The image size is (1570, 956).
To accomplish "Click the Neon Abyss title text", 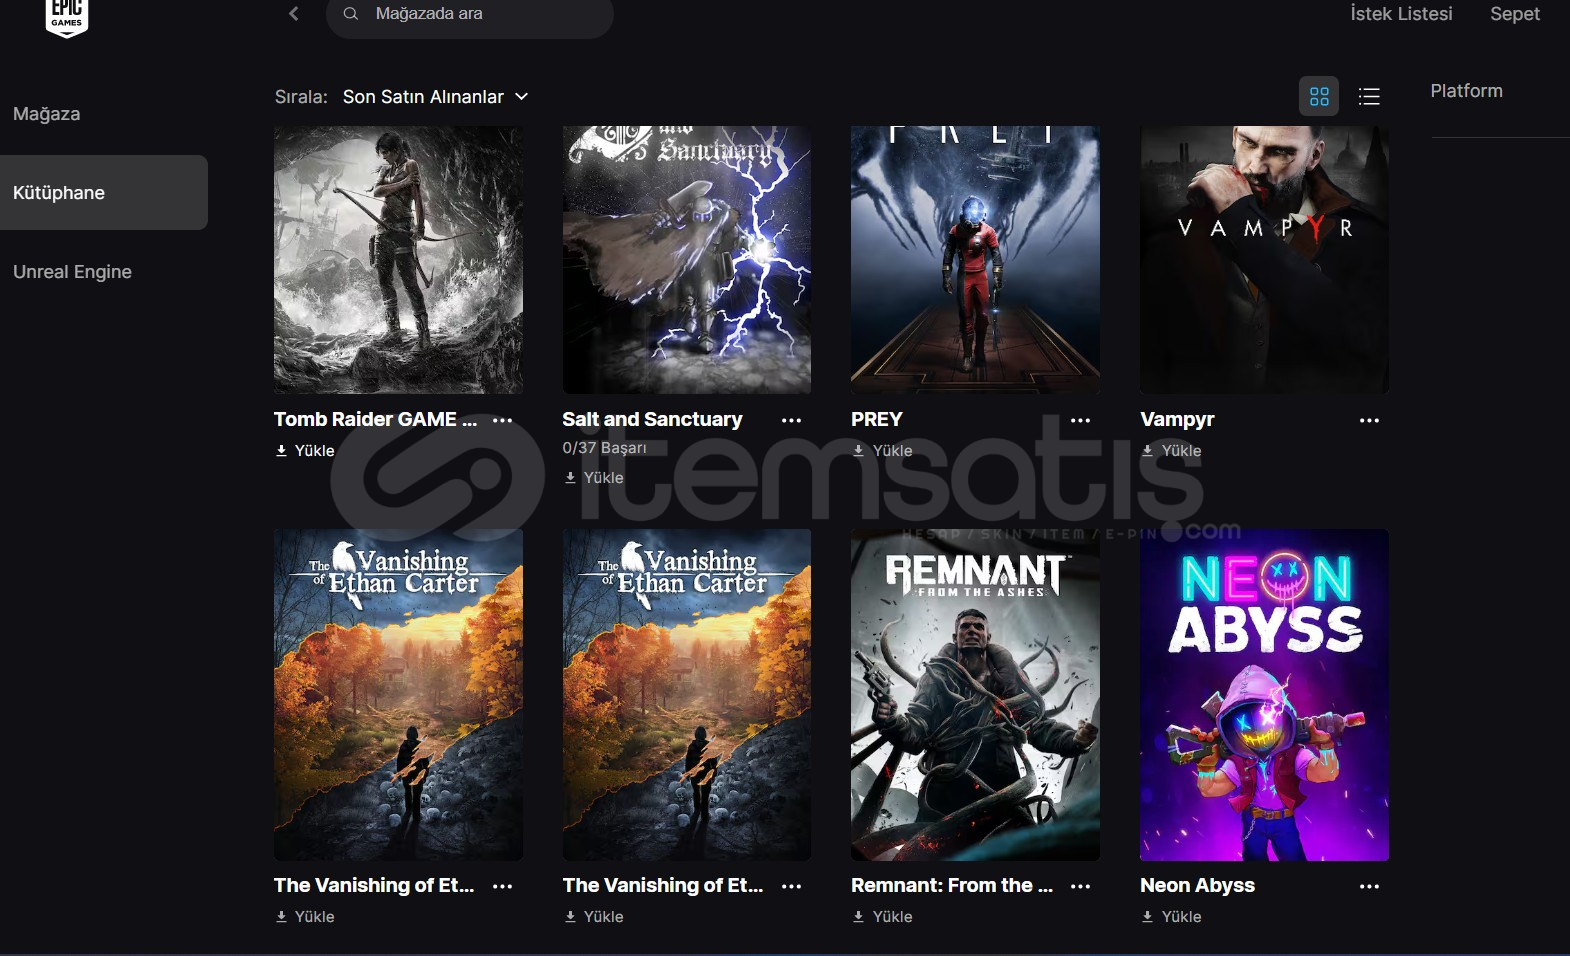I will click(x=1197, y=885).
